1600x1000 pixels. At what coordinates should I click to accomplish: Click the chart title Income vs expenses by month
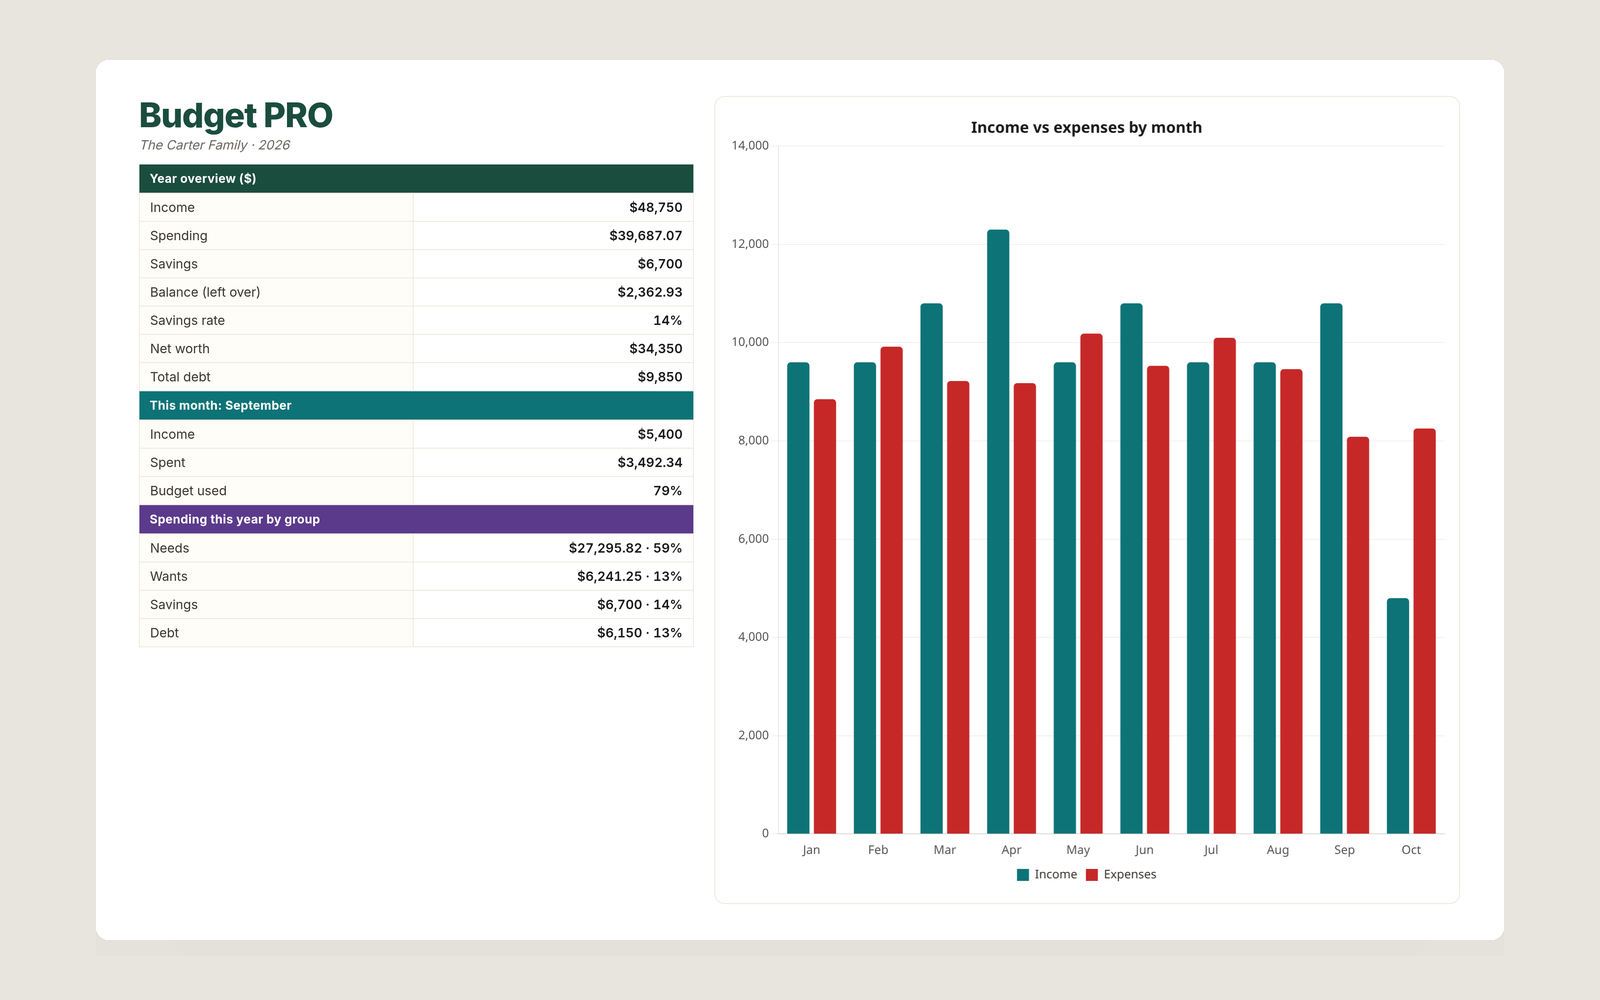point(1086,128)
